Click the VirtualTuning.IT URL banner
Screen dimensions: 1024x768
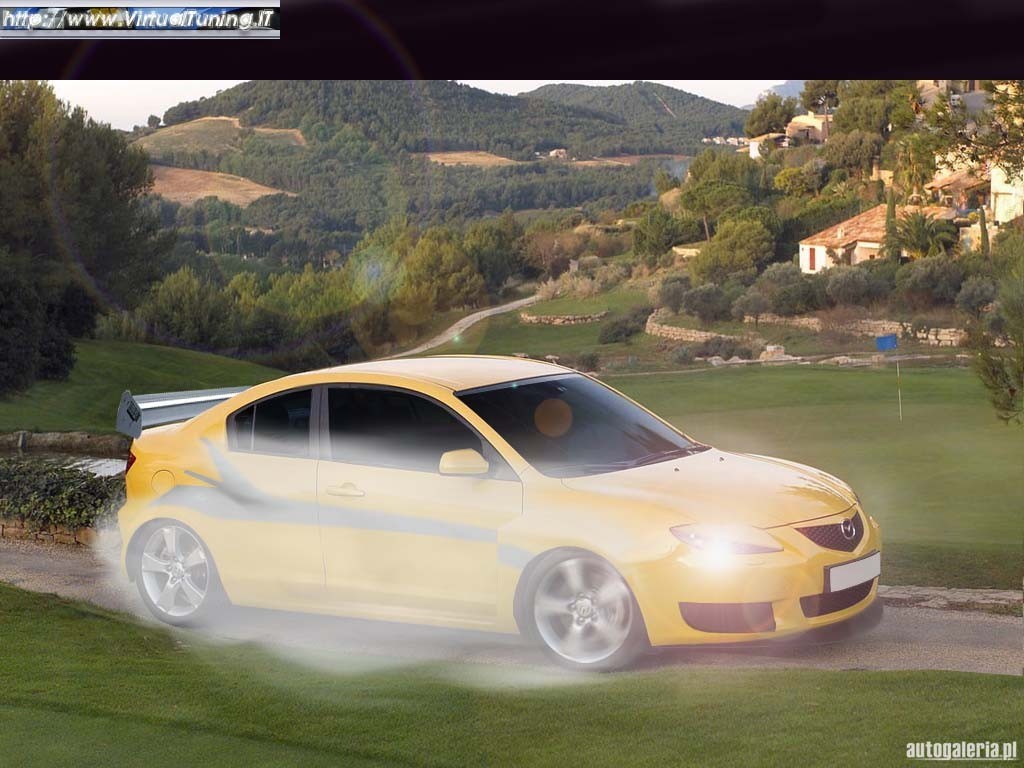[140, 20]
